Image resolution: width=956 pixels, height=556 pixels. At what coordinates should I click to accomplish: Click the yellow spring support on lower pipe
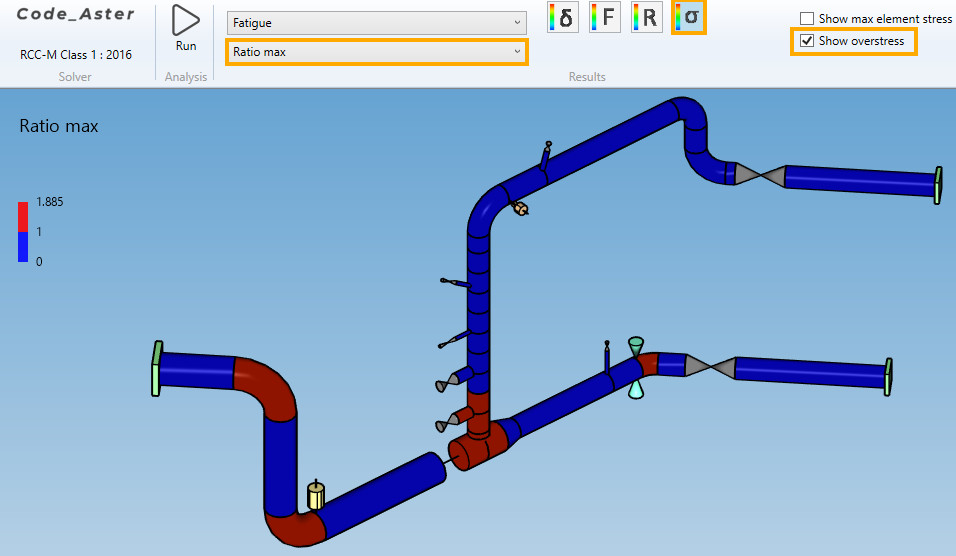point(316,495)
